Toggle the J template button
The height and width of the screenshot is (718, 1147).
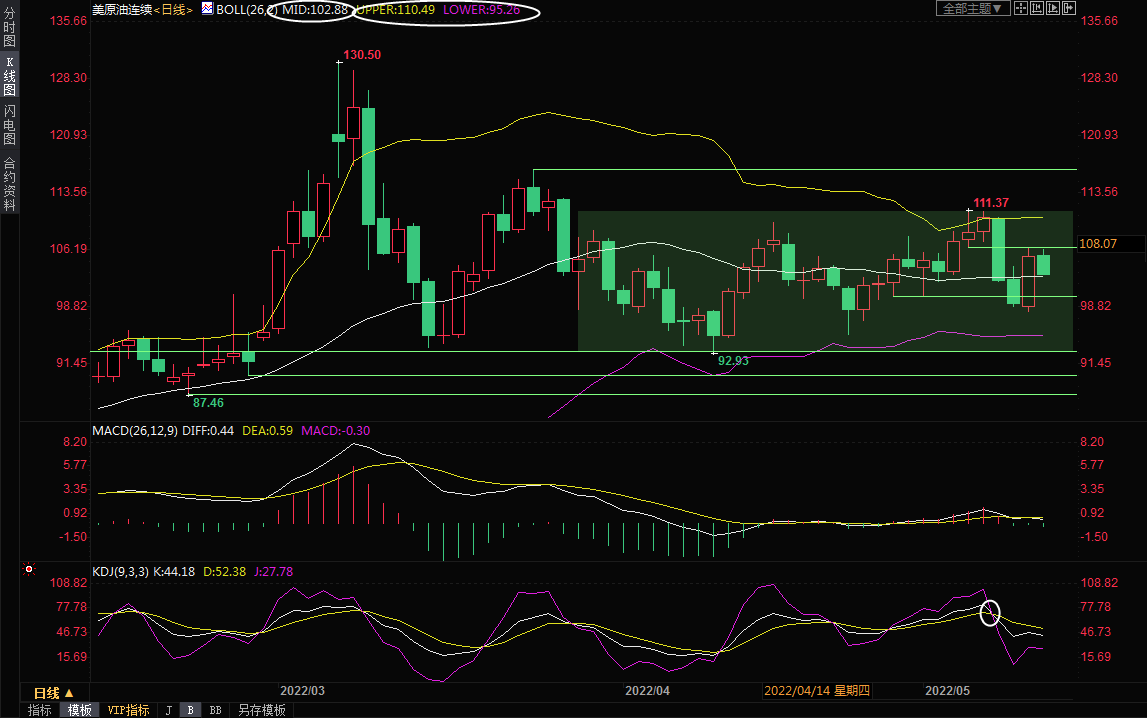[x=168, y=710]
